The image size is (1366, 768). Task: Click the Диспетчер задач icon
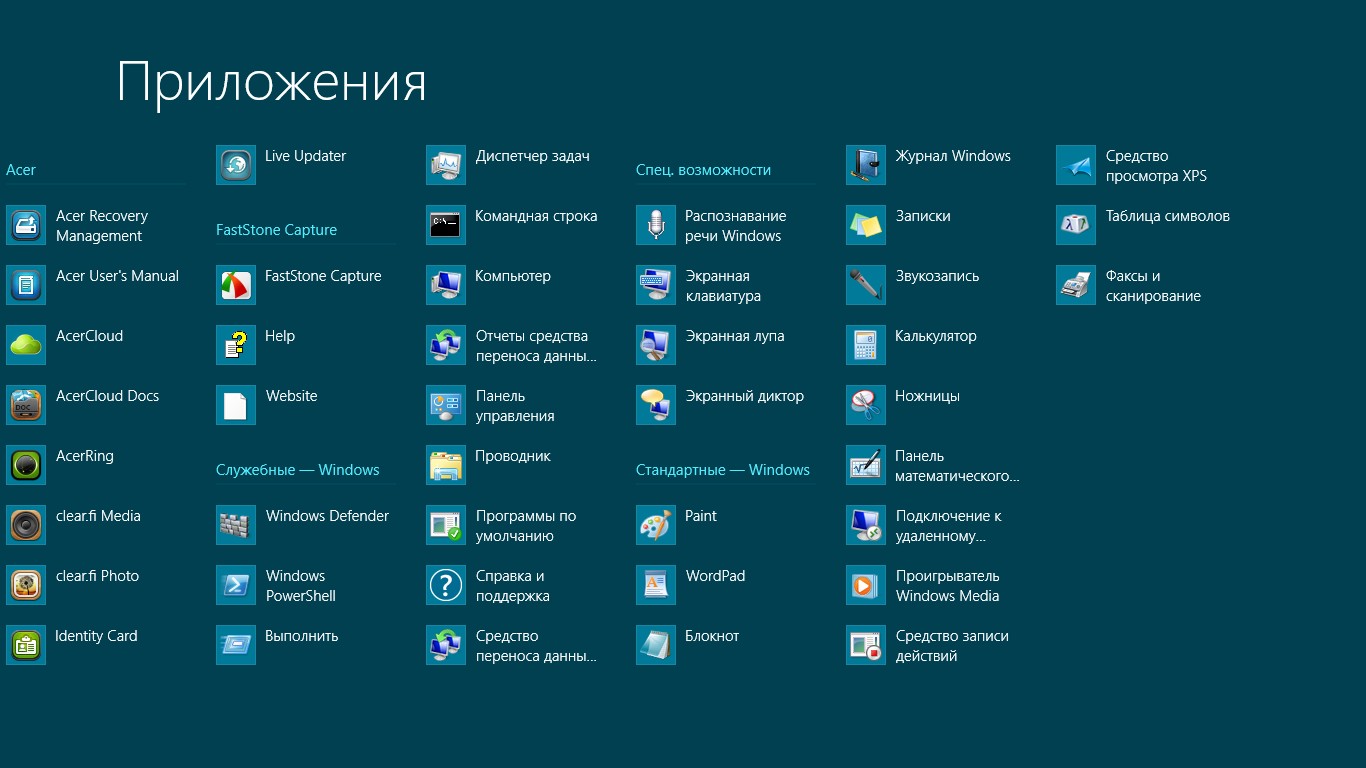point(446,165)
